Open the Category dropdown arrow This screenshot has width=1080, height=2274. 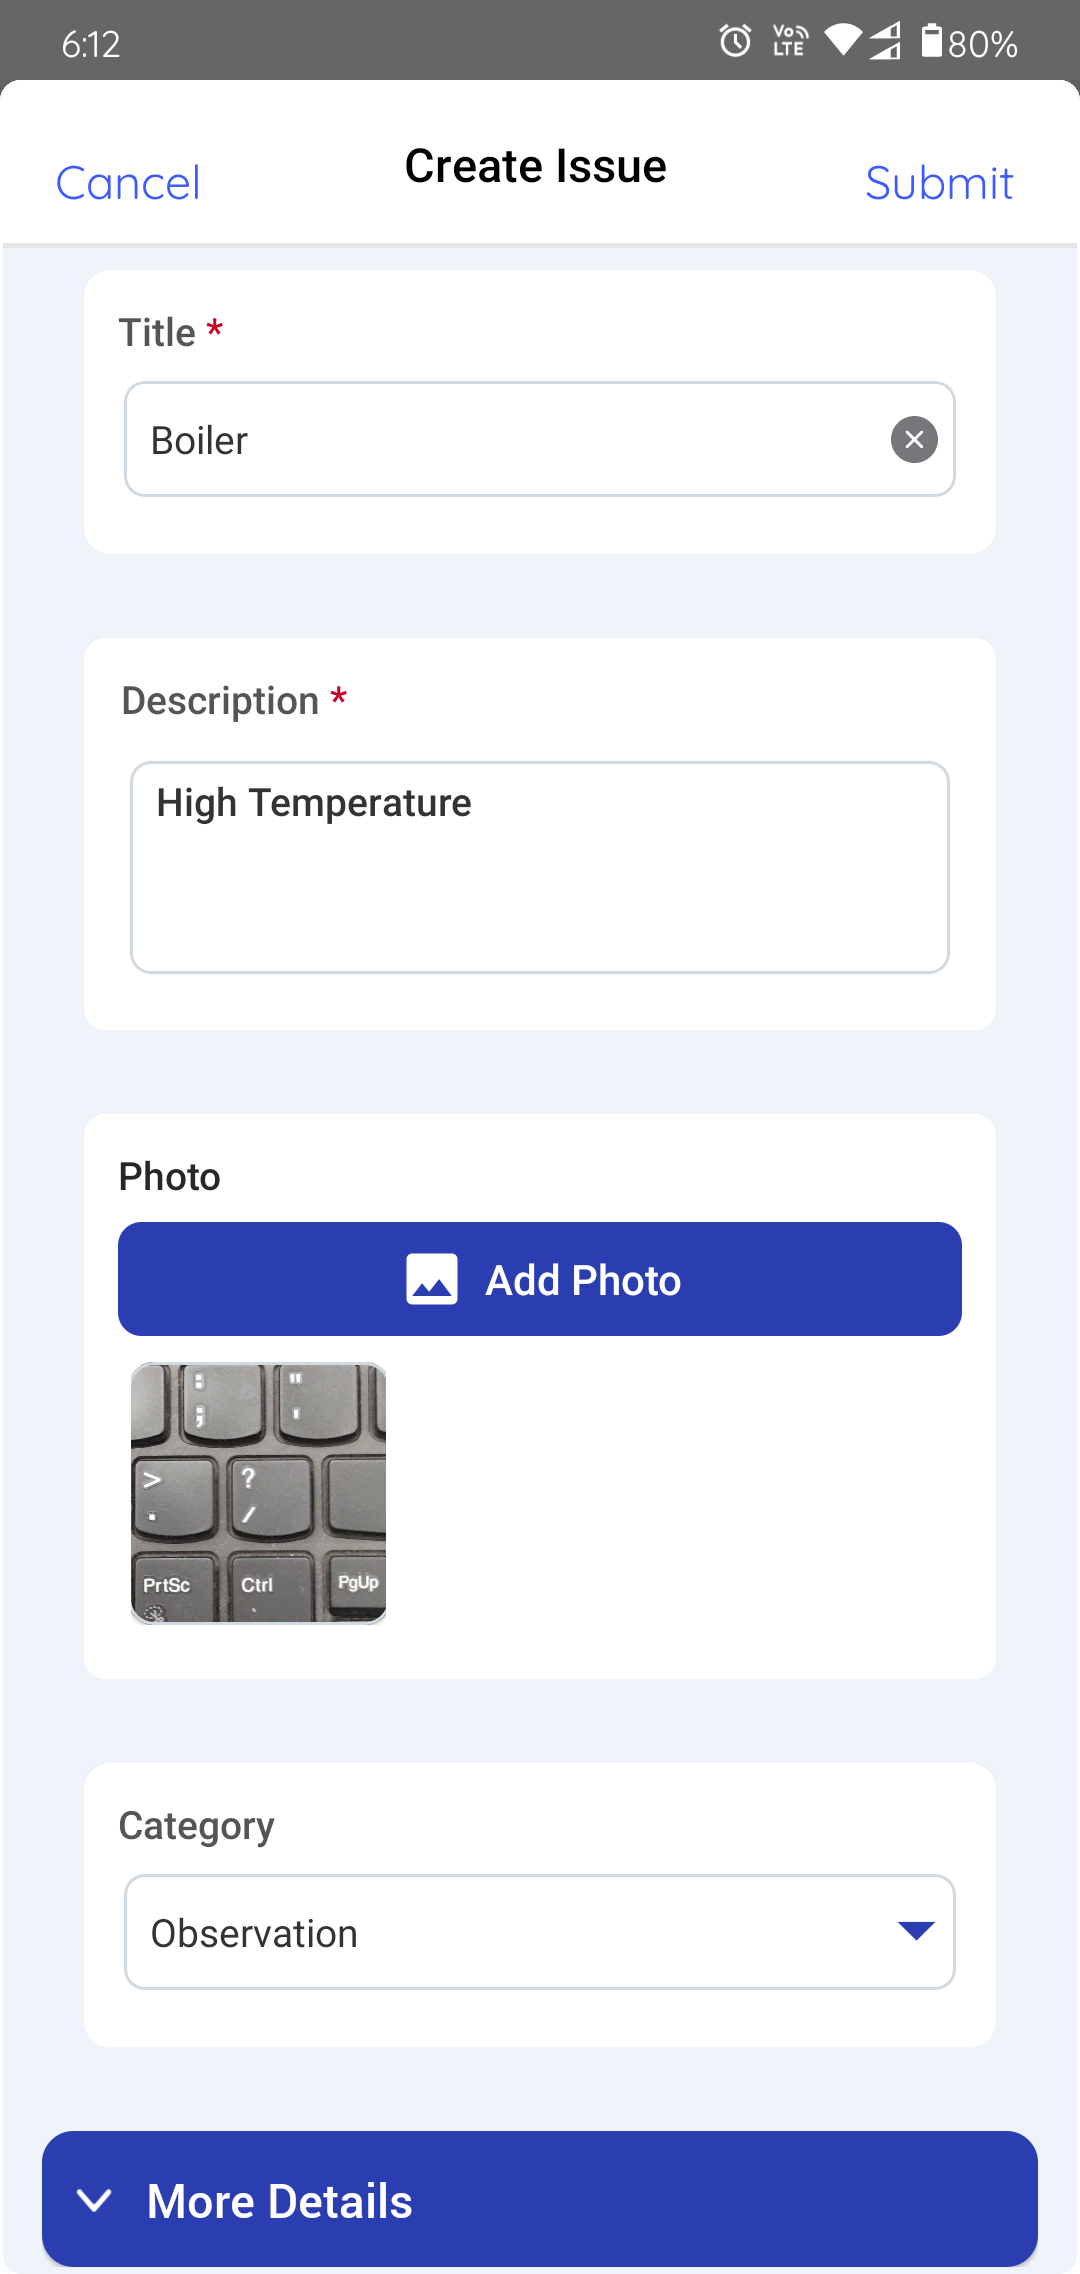coord(916,1931)
